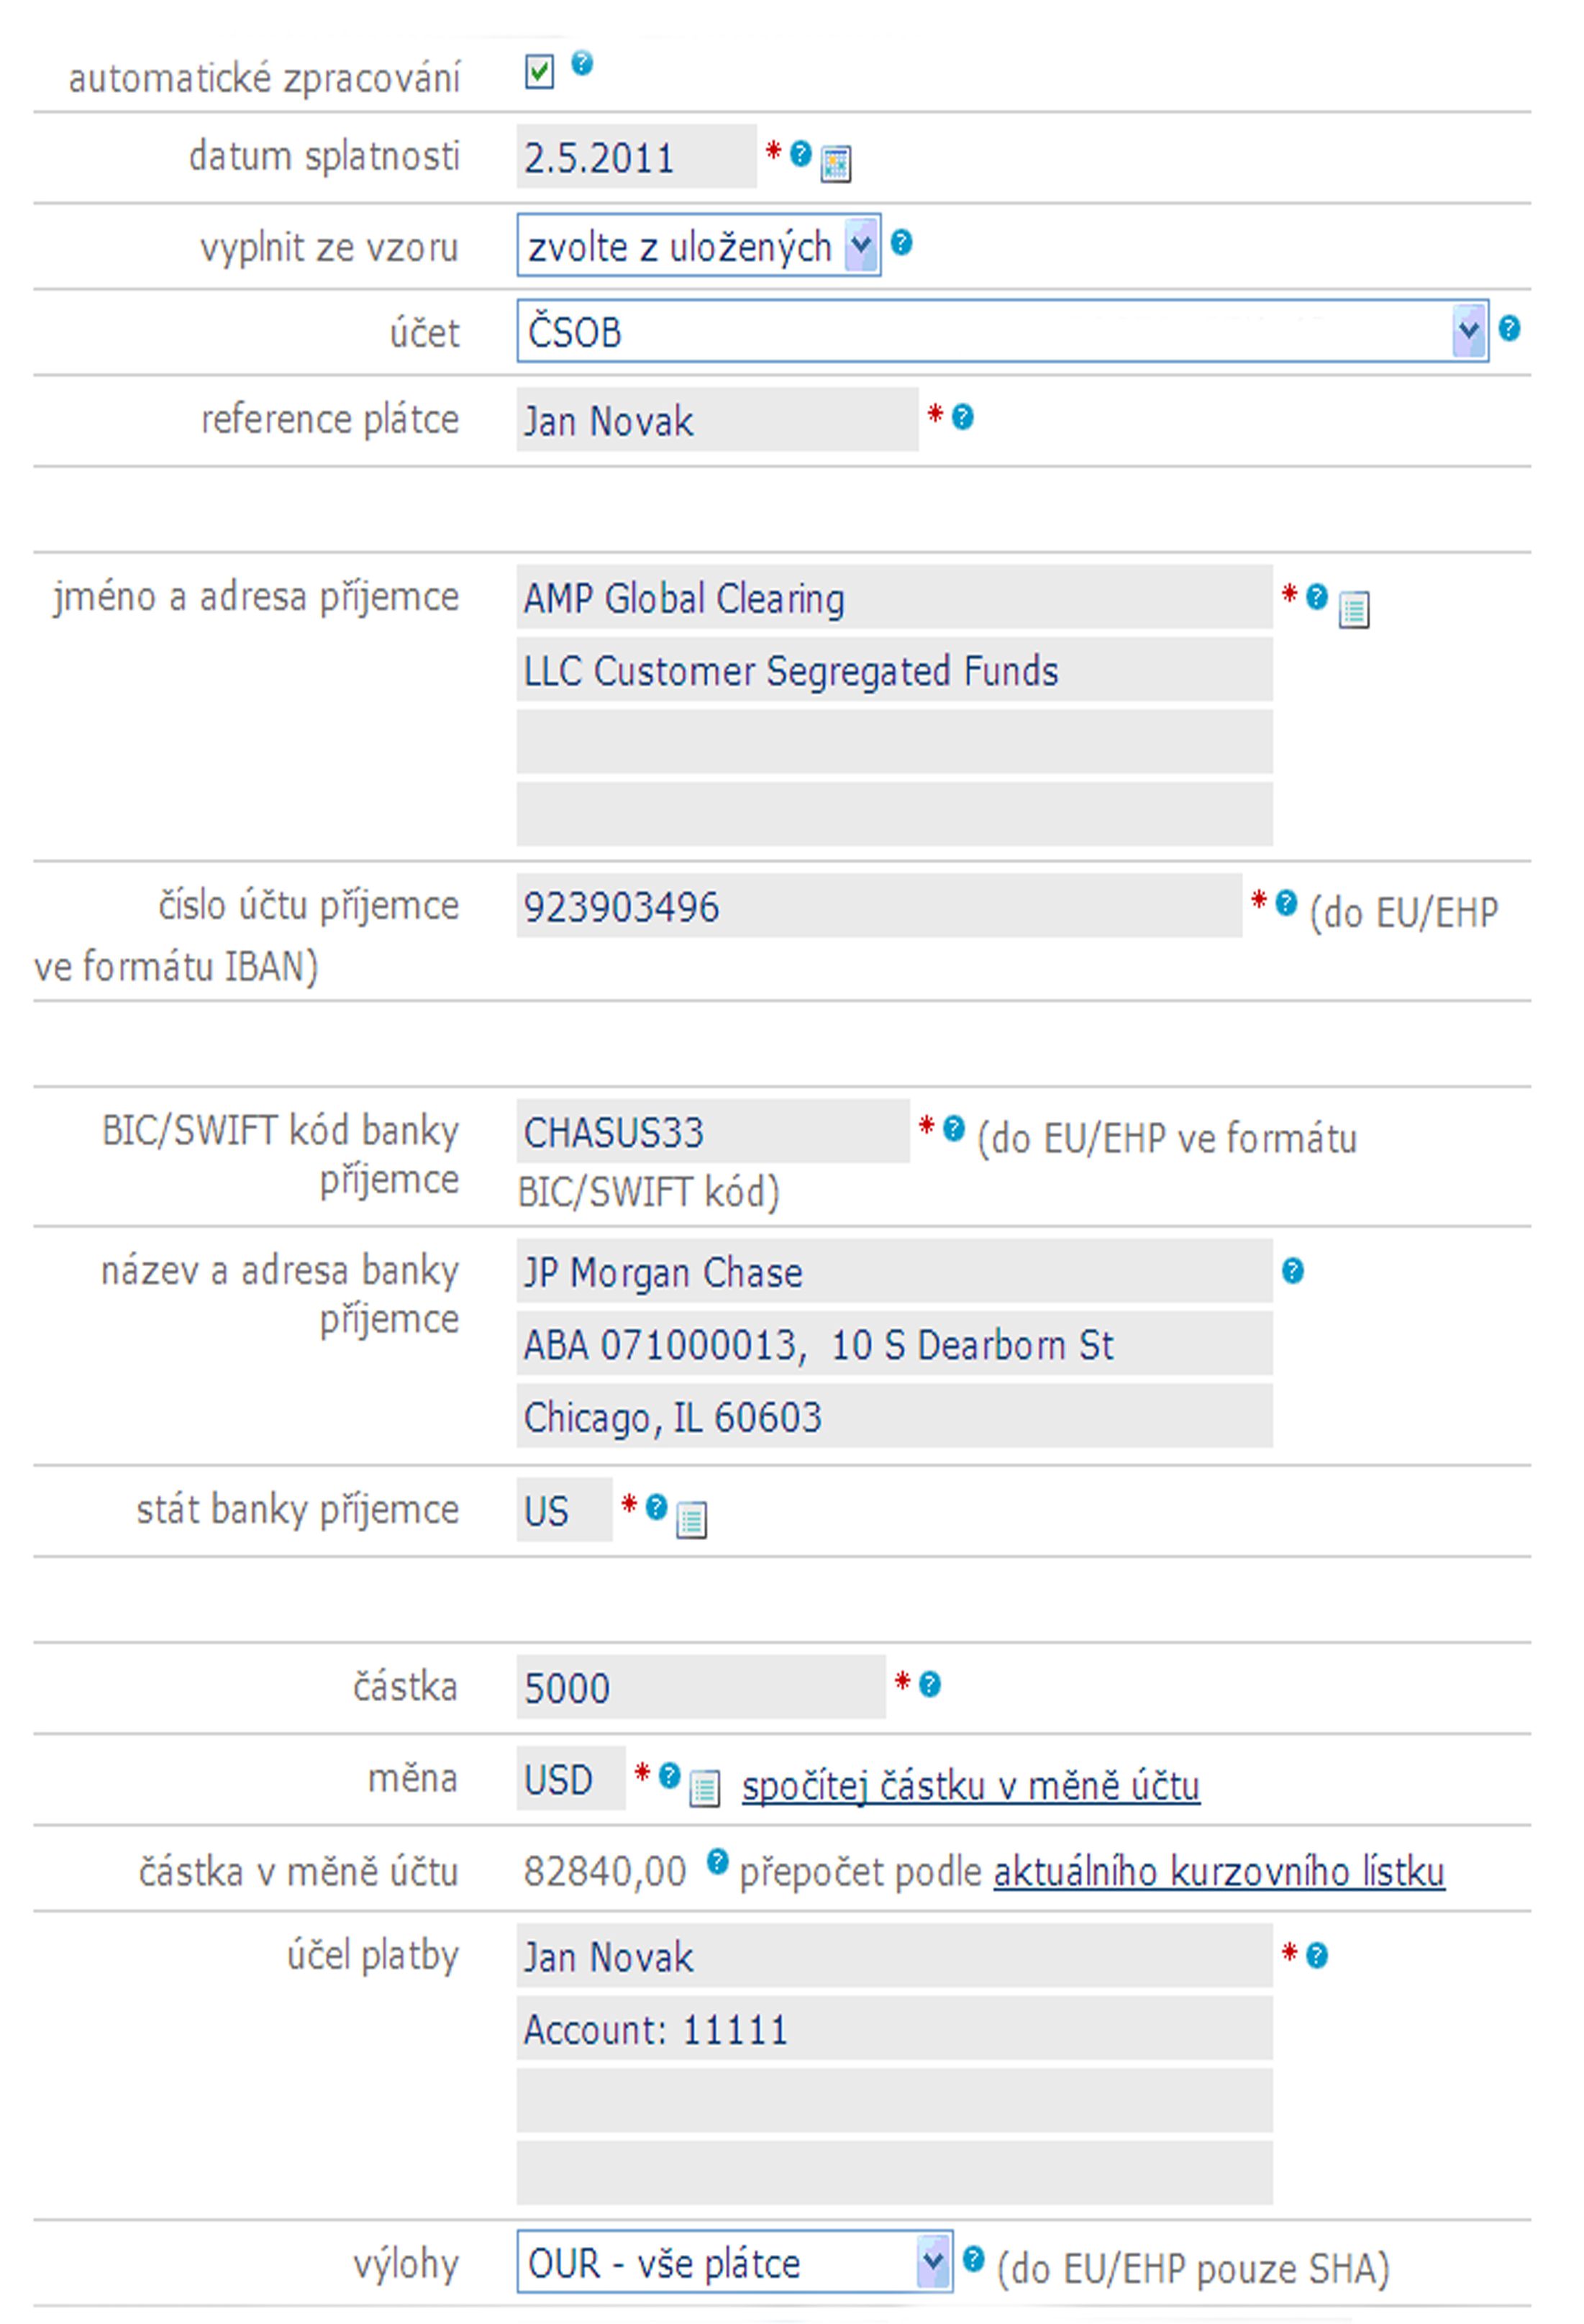This screenshot has width=1584, height=2324.
Task: Click help icon next to reference plátce field
Action: (x=962, y=417)
